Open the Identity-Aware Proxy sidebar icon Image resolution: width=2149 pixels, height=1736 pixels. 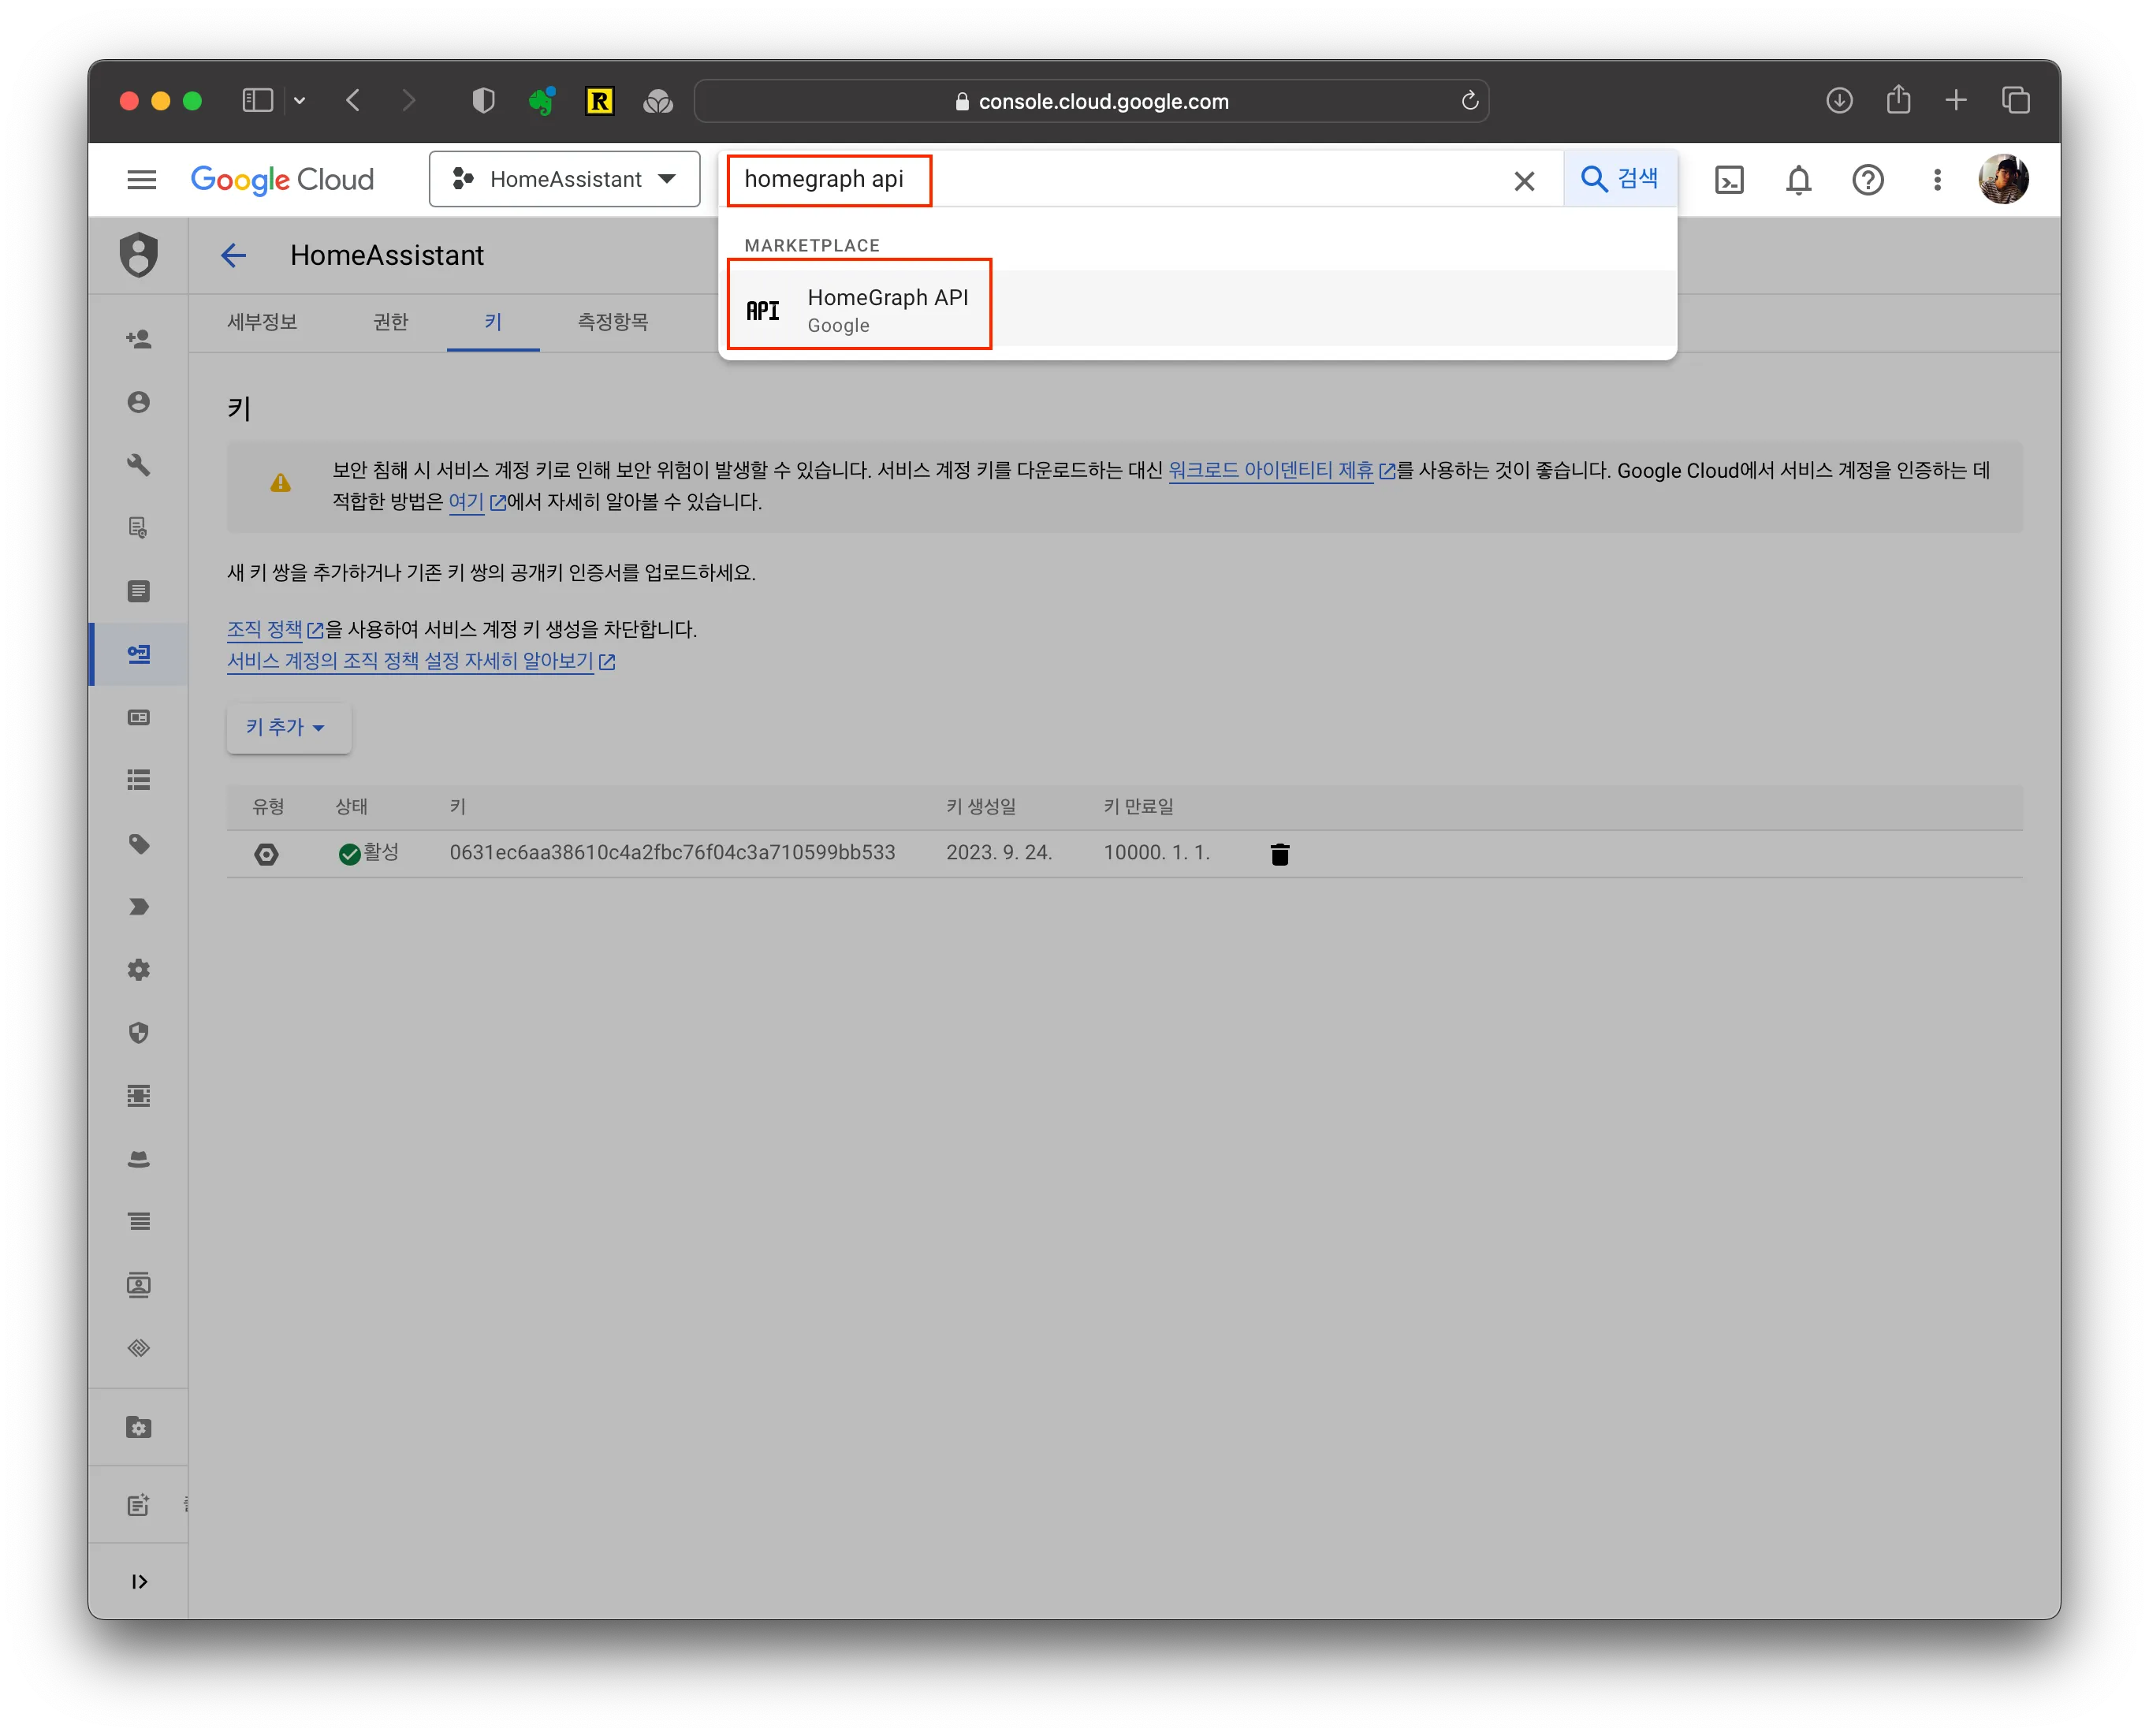(138, 1096)
